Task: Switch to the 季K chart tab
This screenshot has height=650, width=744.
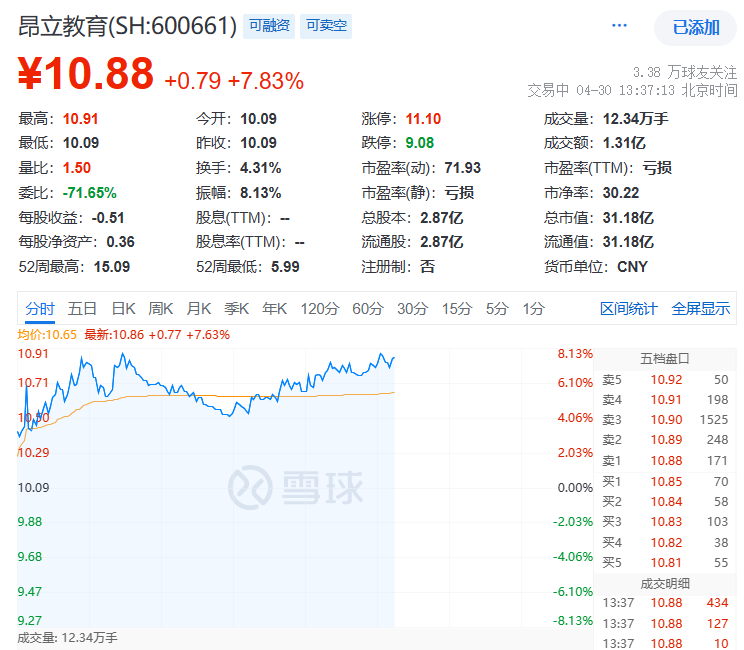Action: click(236, 309)
